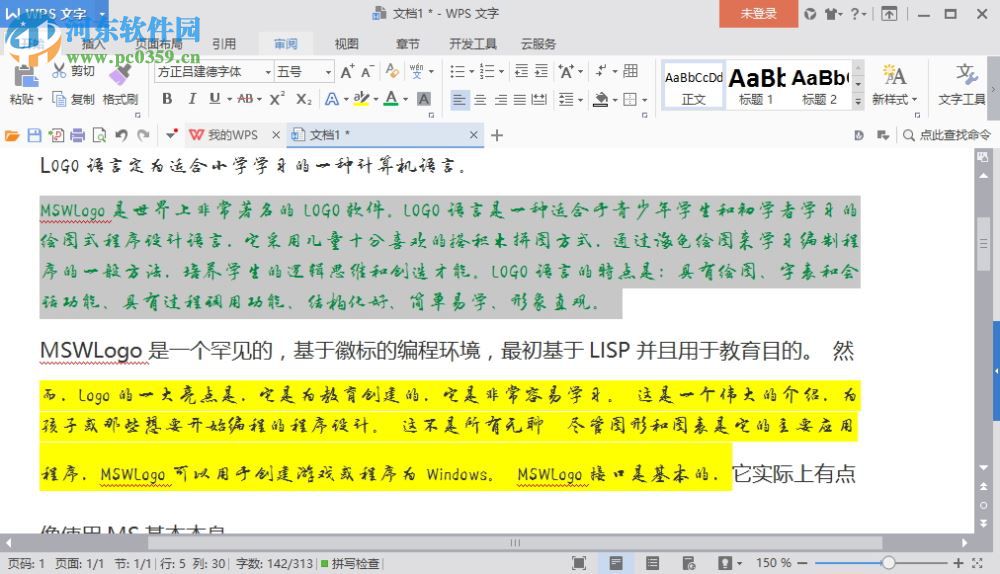
Task: Expand borders dropdown arrow
Action: click(645, 99)
